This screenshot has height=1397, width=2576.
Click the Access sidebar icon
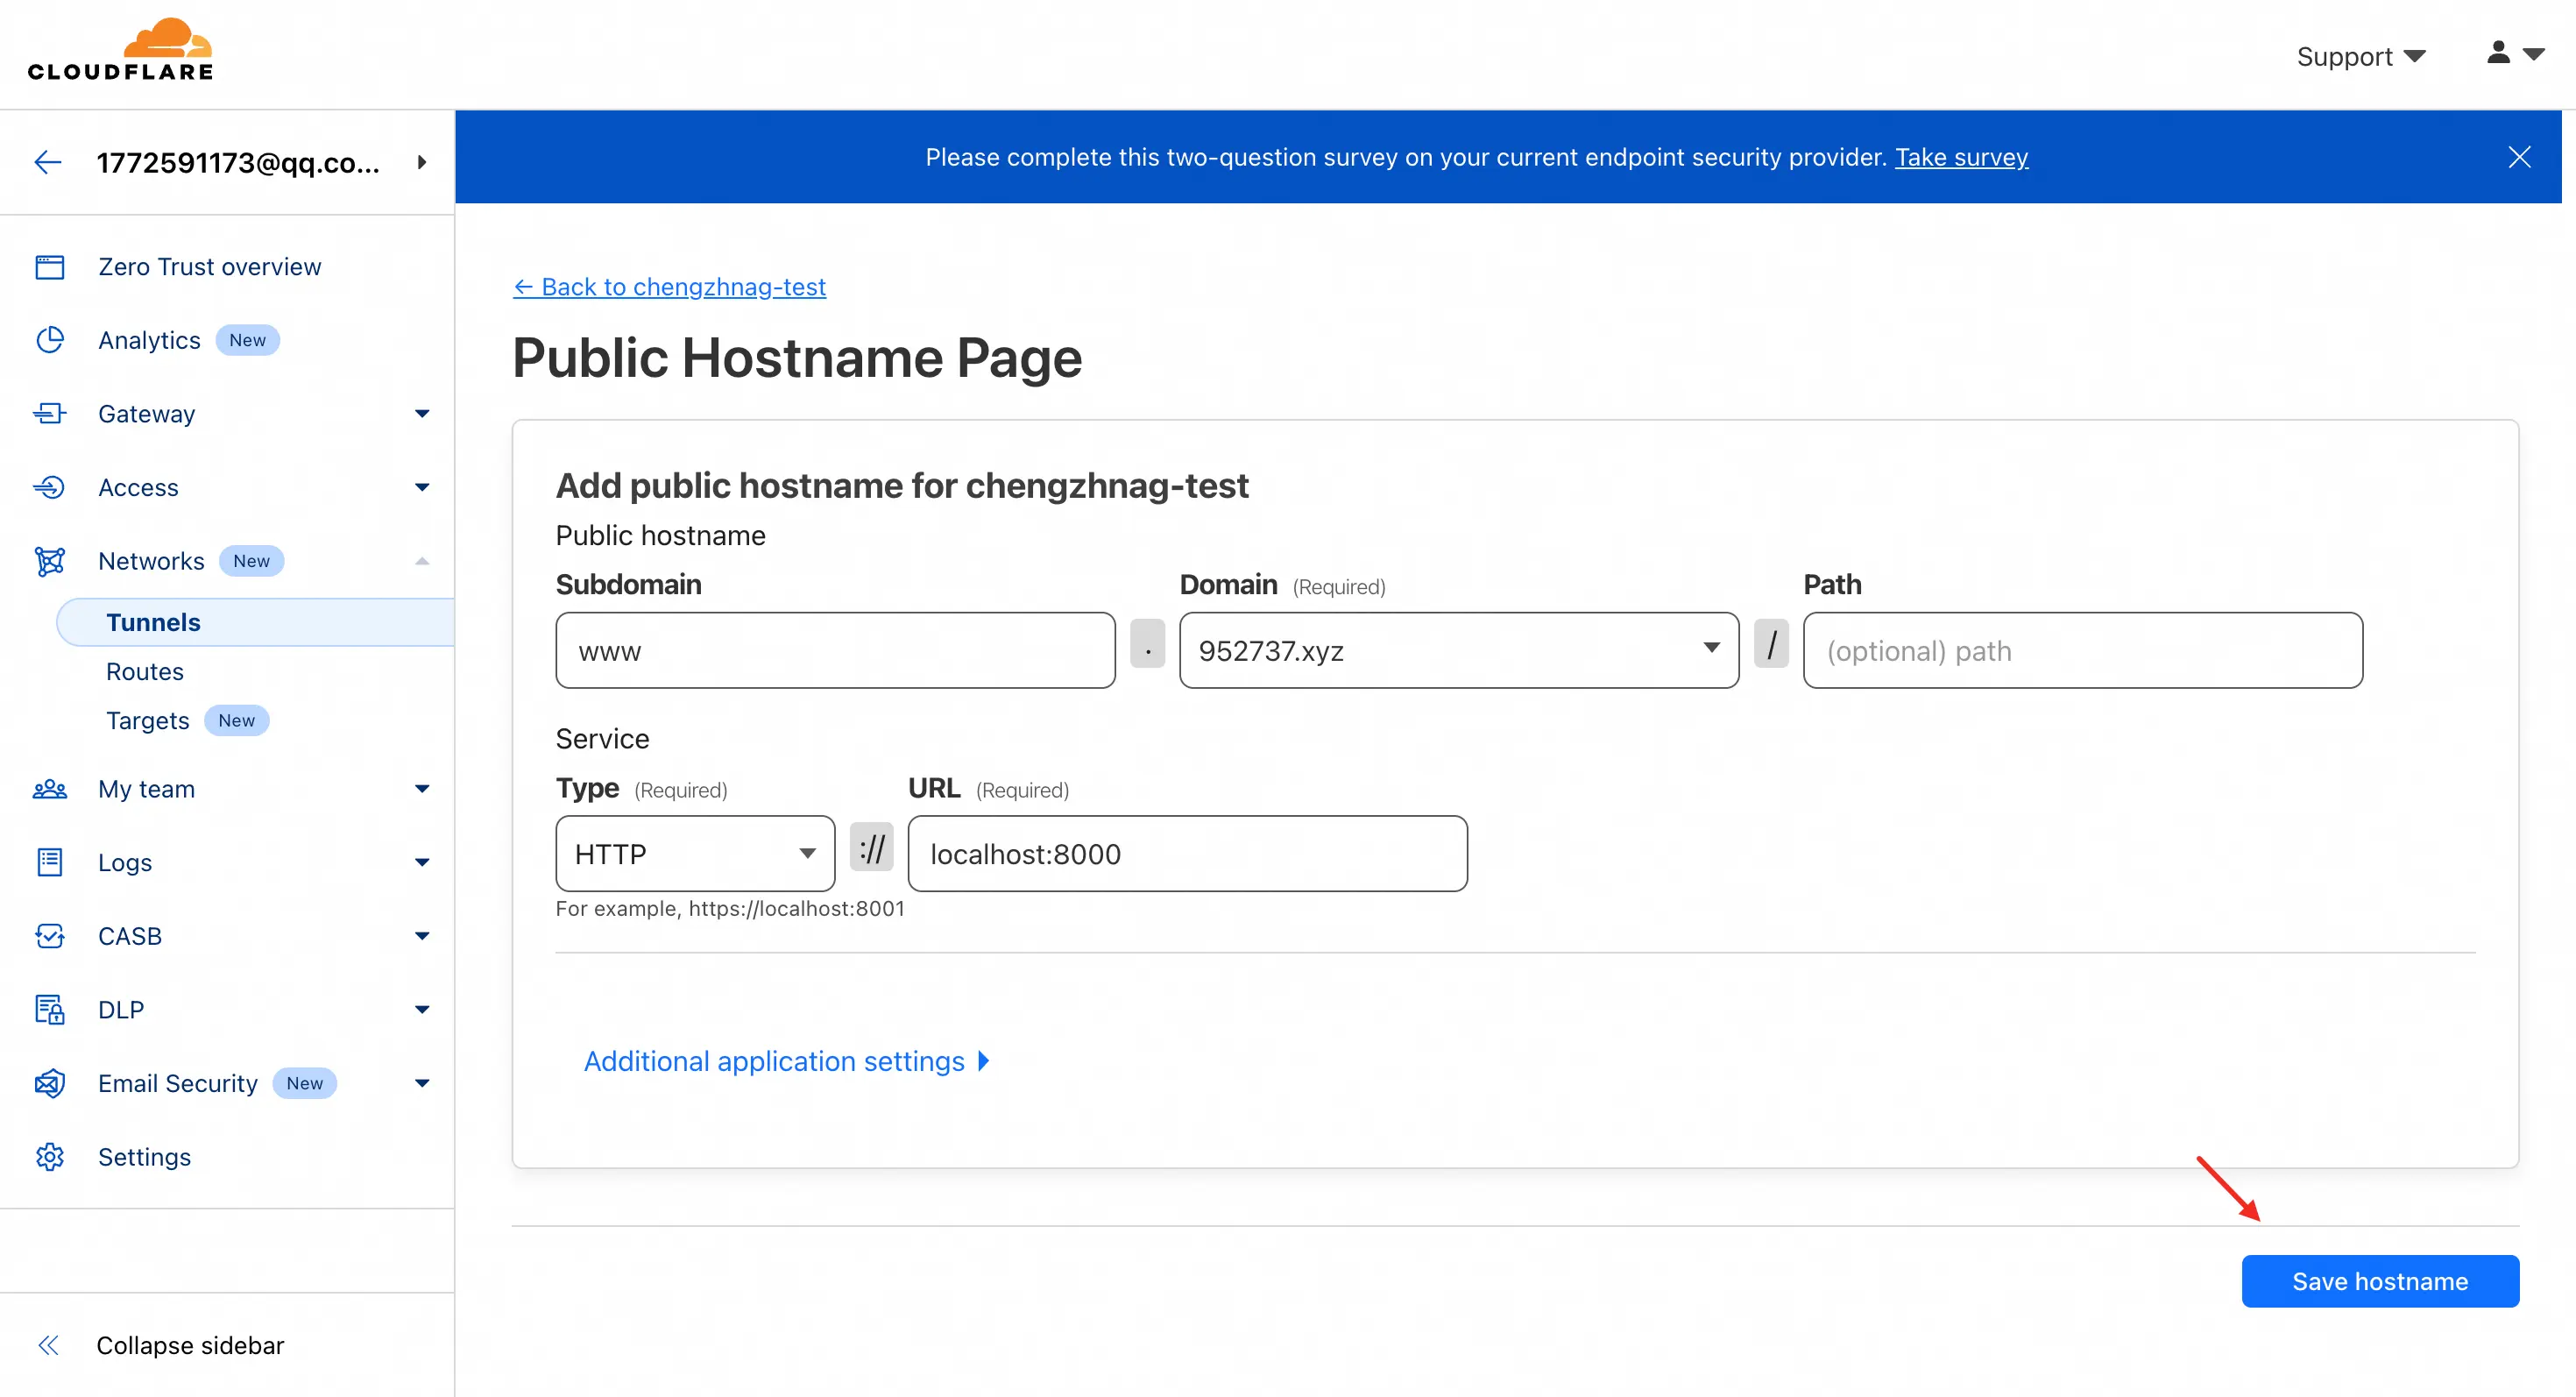point(50,487)
